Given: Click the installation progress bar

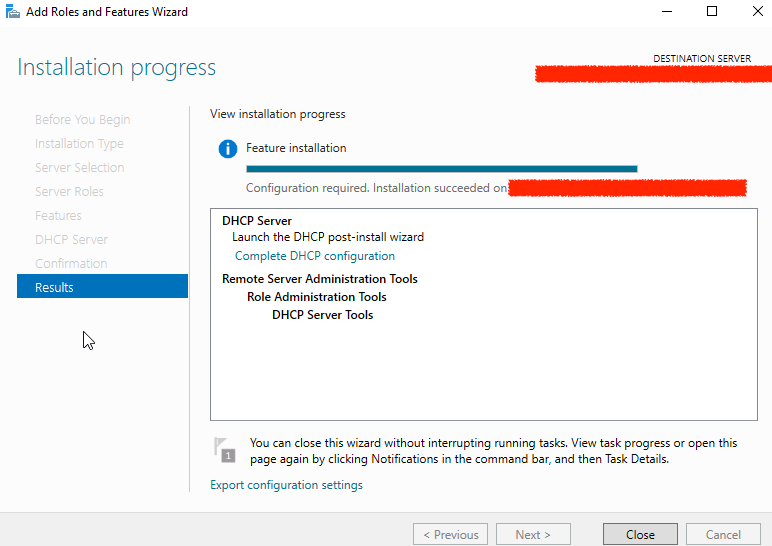Looking at the screenshot, I should pos(441,169).
